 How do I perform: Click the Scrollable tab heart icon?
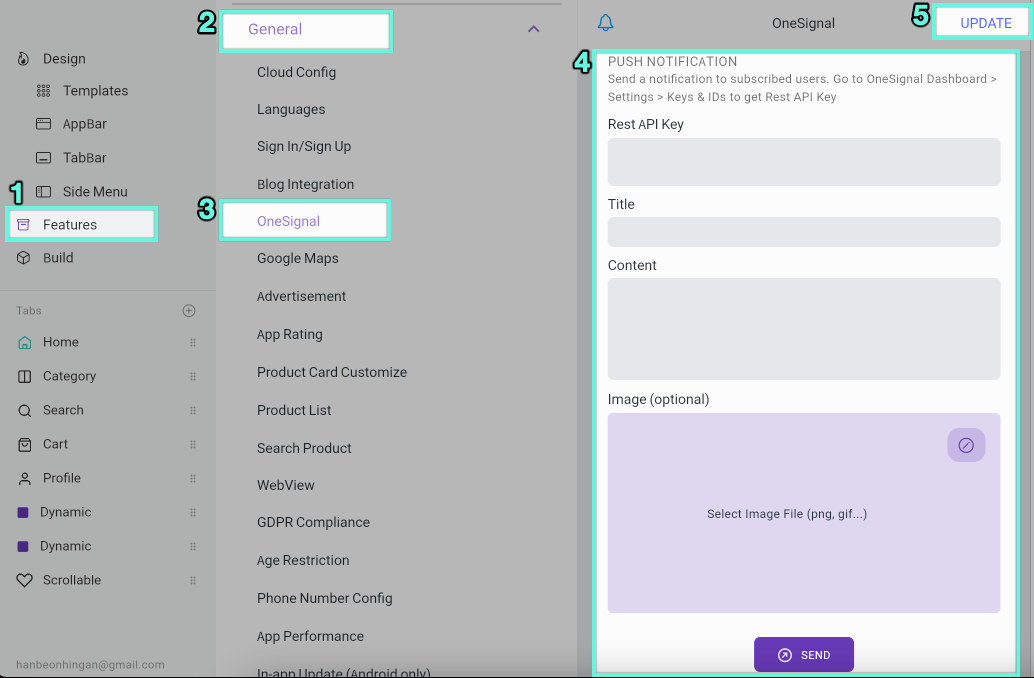pyautogui.click(x=24, y=580)
